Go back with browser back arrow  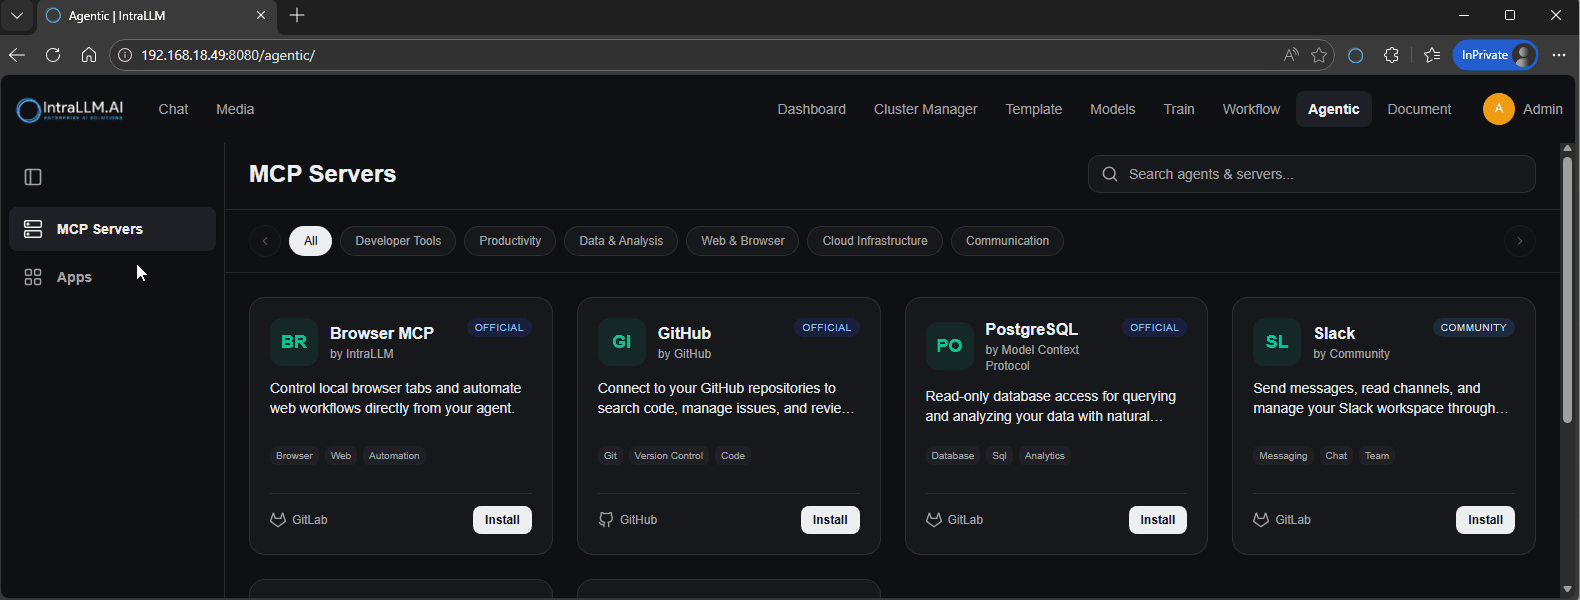[x=17, y=55]
